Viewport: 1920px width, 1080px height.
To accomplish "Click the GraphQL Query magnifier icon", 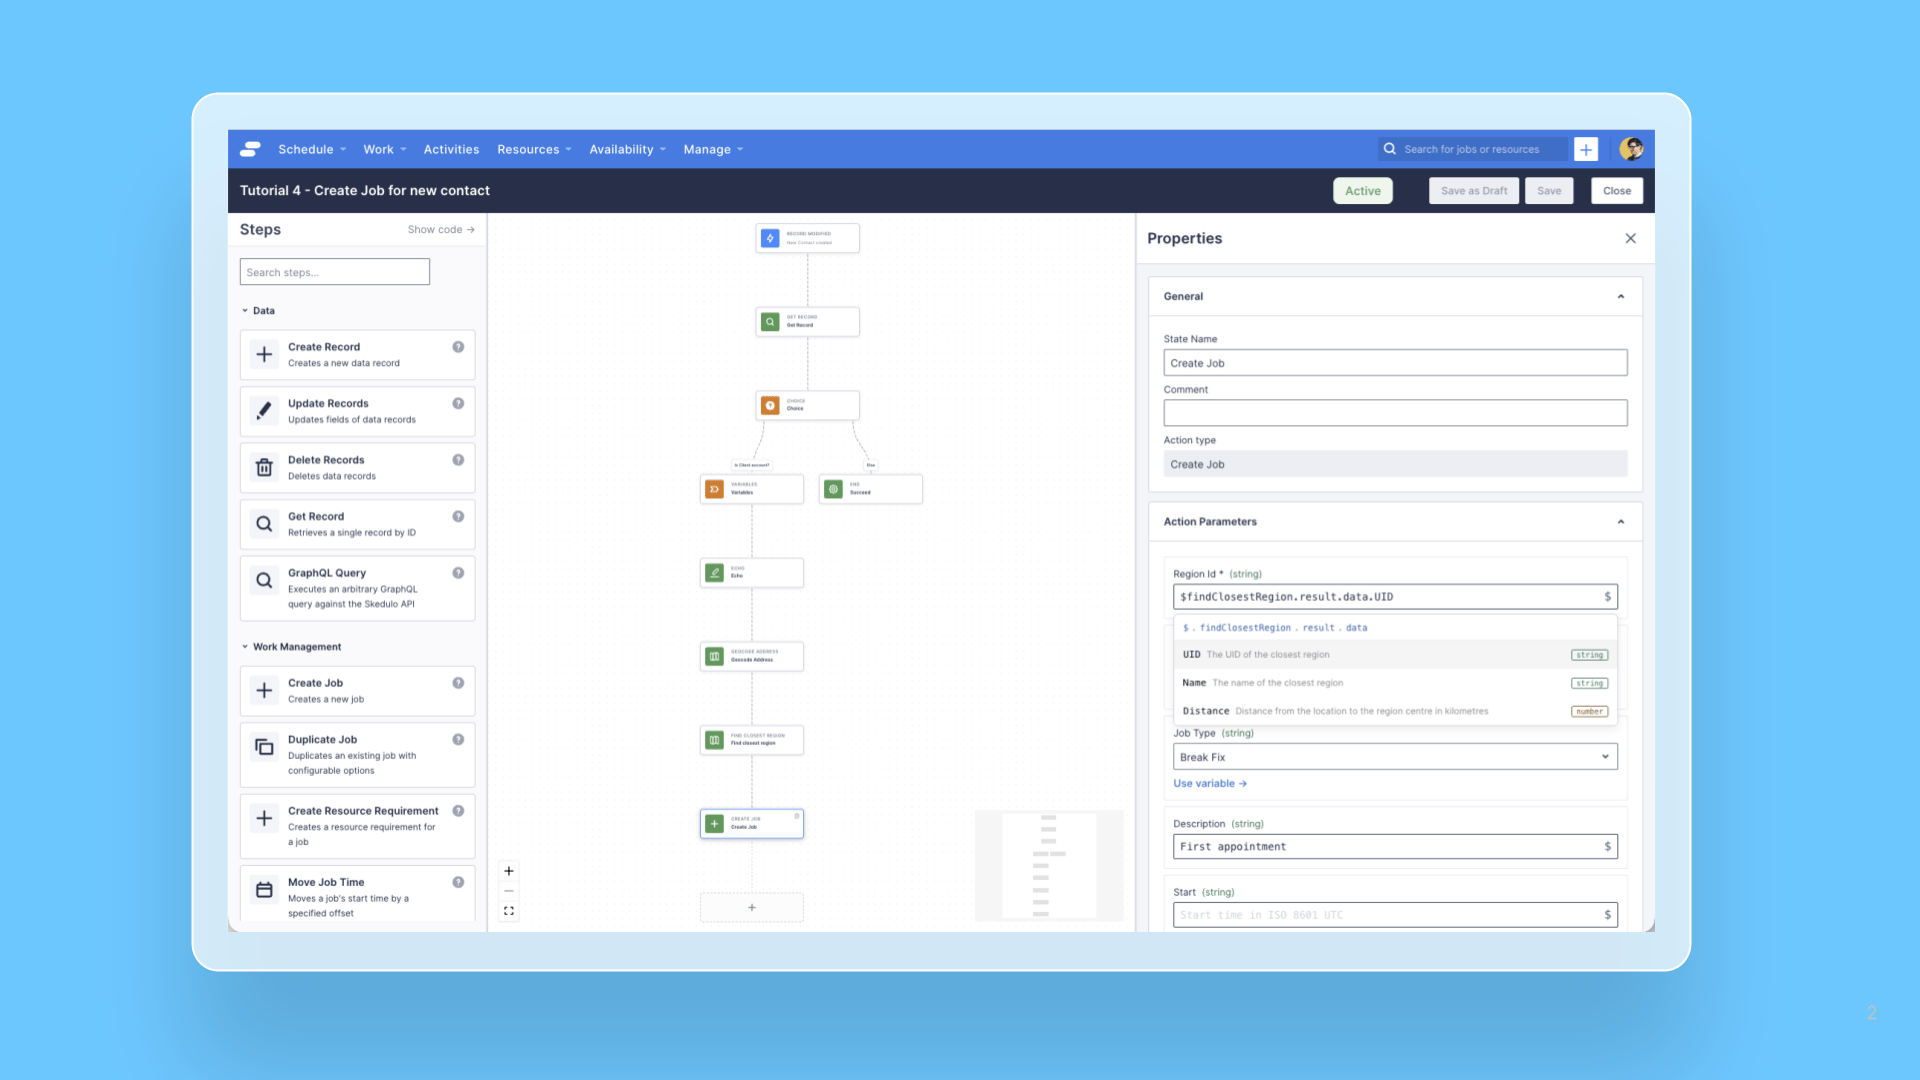I will point(264,580).
